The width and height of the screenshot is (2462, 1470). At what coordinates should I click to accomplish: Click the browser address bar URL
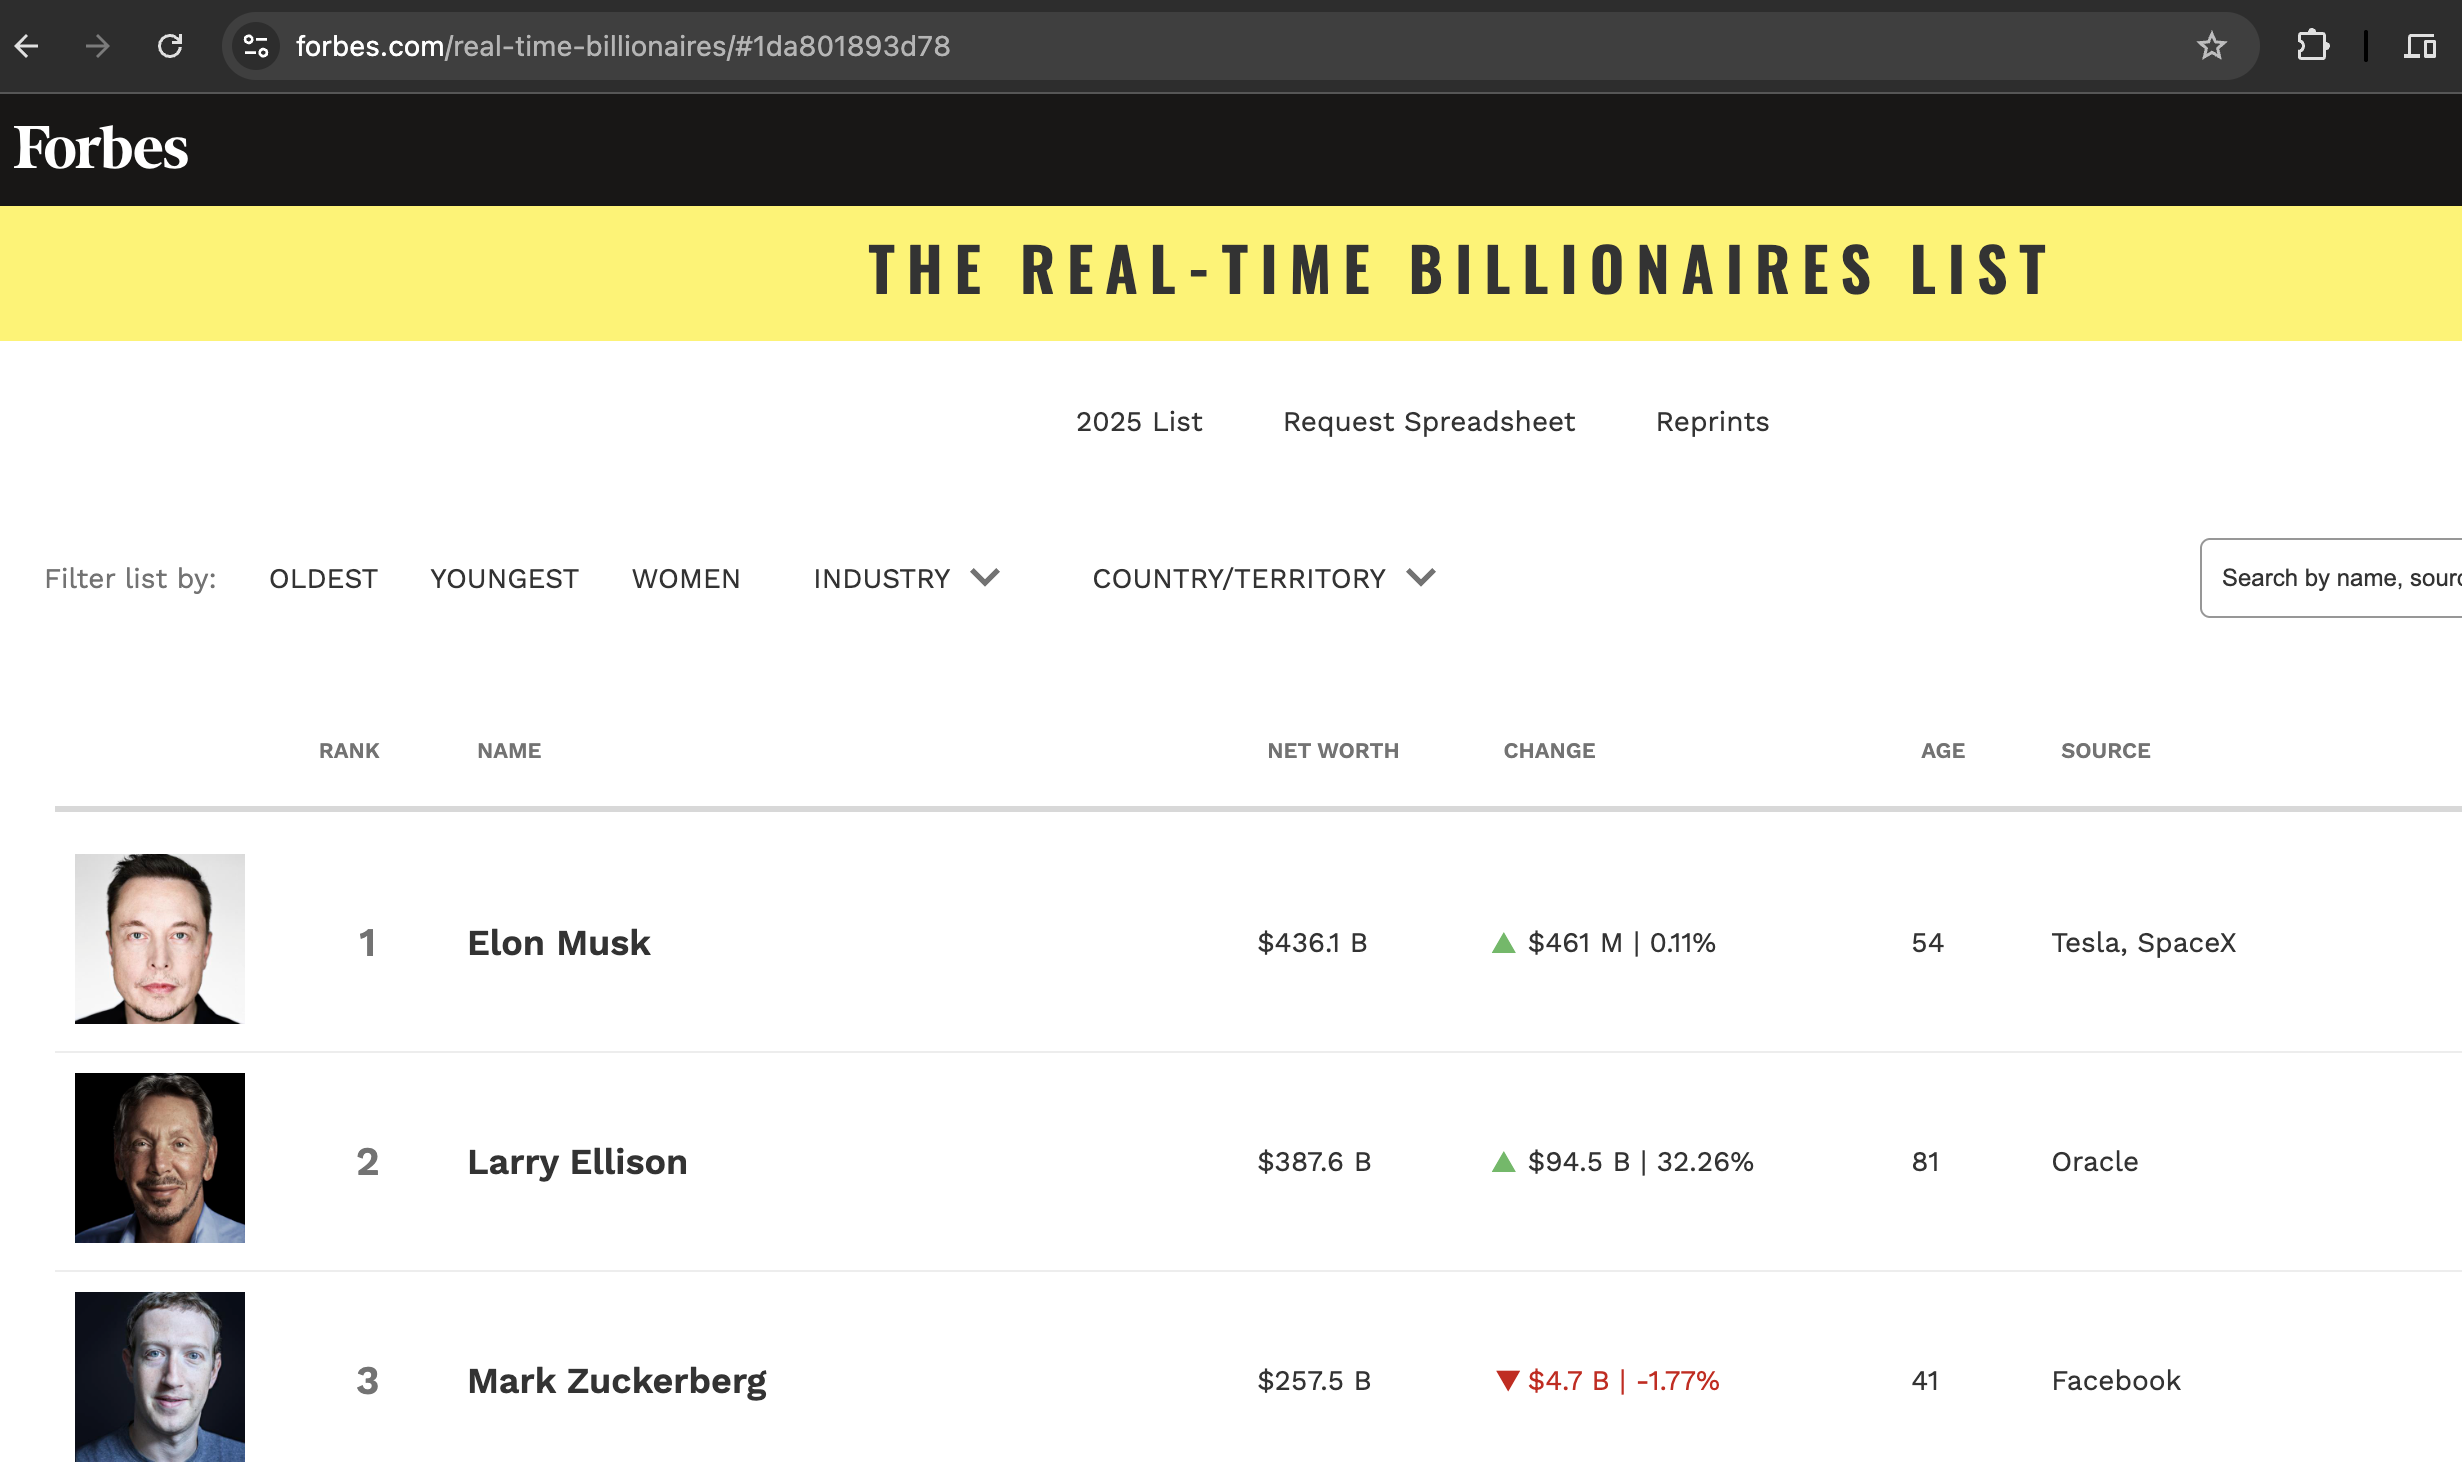pos(622,46)
